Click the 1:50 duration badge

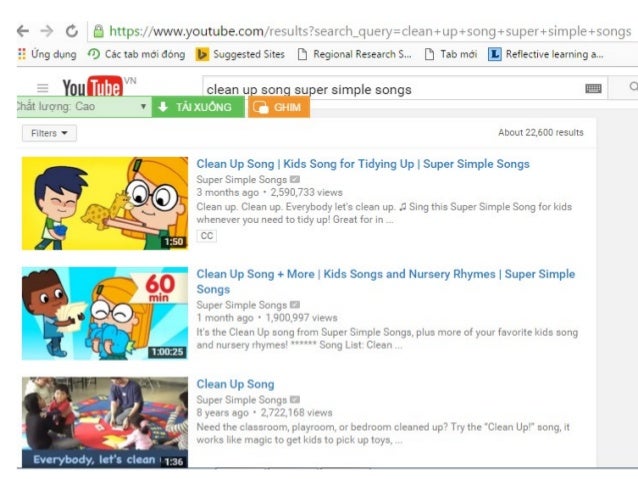(x=174, y=242)
